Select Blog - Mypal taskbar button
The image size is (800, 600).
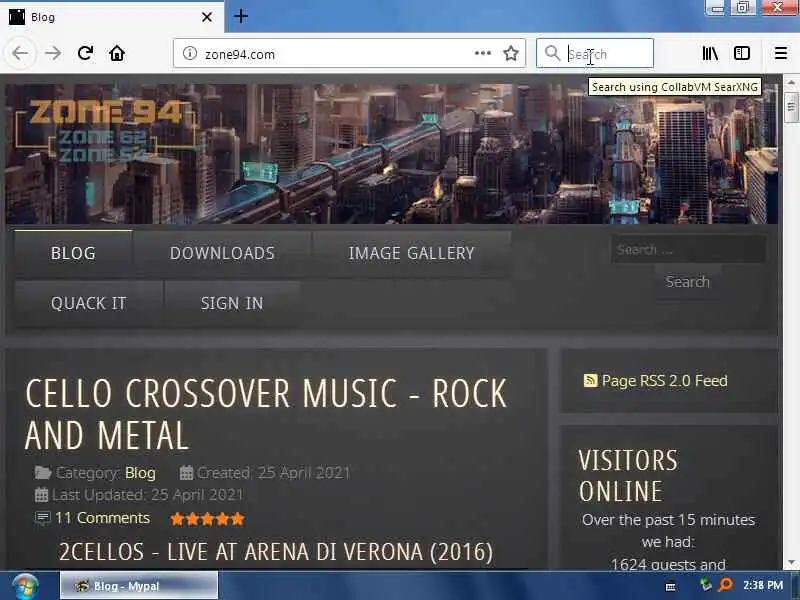click(139, 585)
